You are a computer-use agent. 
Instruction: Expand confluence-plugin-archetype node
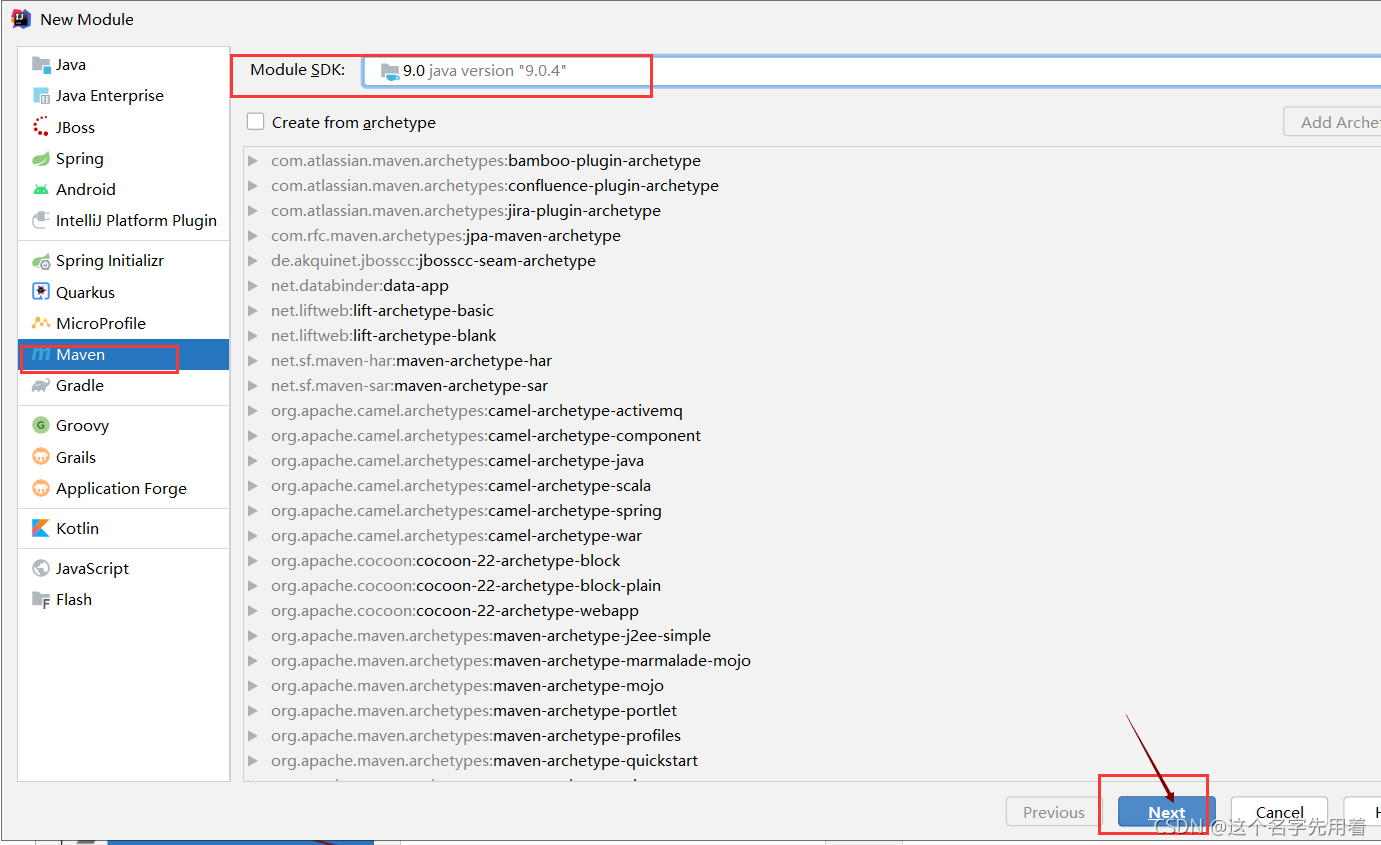pyautogui.click(x=253, y=185)
